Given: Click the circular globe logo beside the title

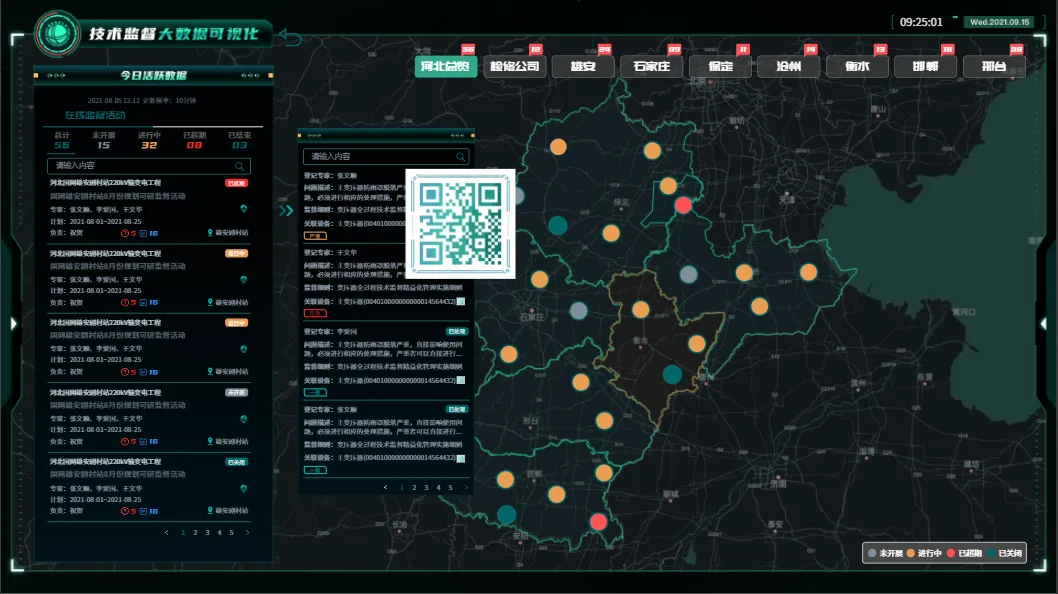Looking at the screenshot, I should coord(57,33).
